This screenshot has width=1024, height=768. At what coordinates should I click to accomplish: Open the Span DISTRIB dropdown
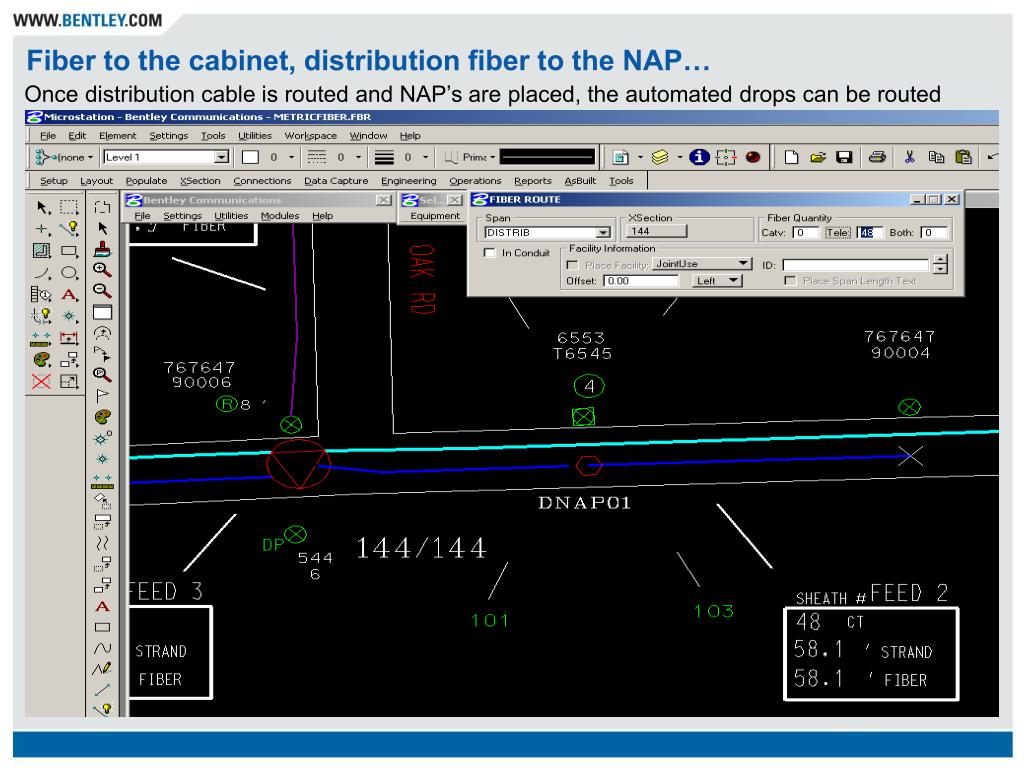point(603,232)
